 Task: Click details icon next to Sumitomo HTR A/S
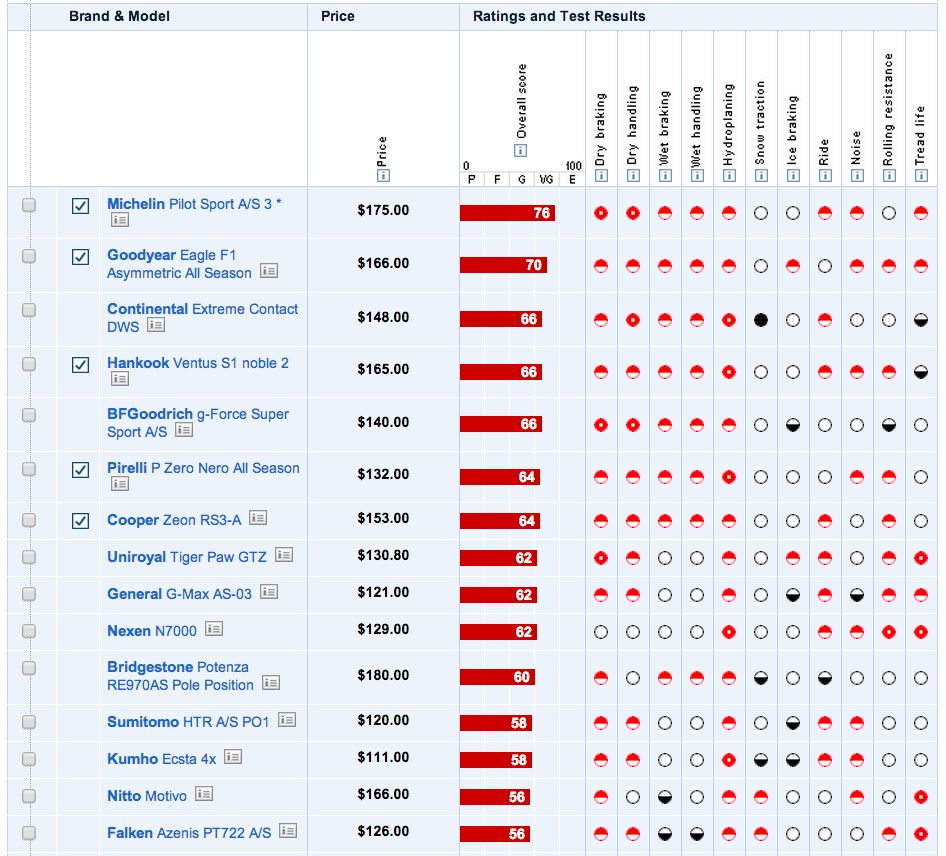click(x=287, y=720)
